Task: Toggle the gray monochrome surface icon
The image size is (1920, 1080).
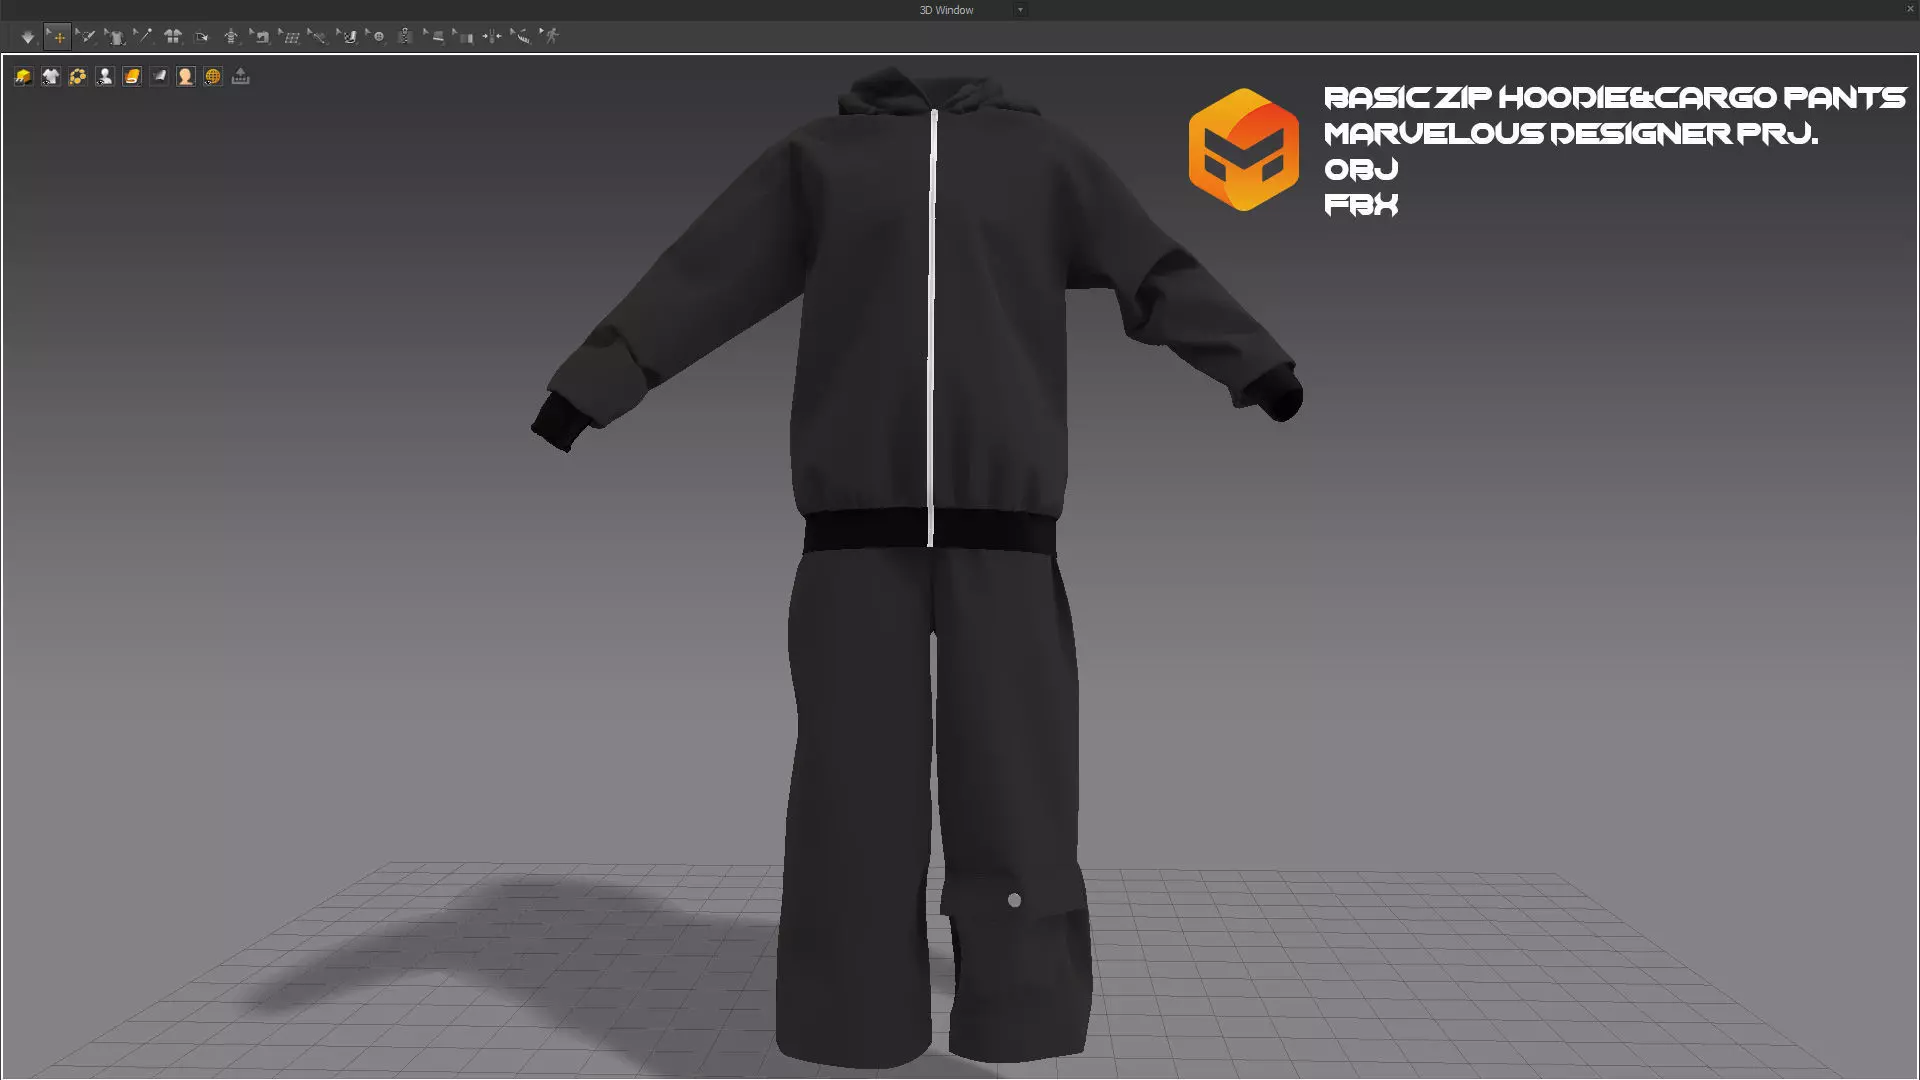Action: click(x=159, y=76)
